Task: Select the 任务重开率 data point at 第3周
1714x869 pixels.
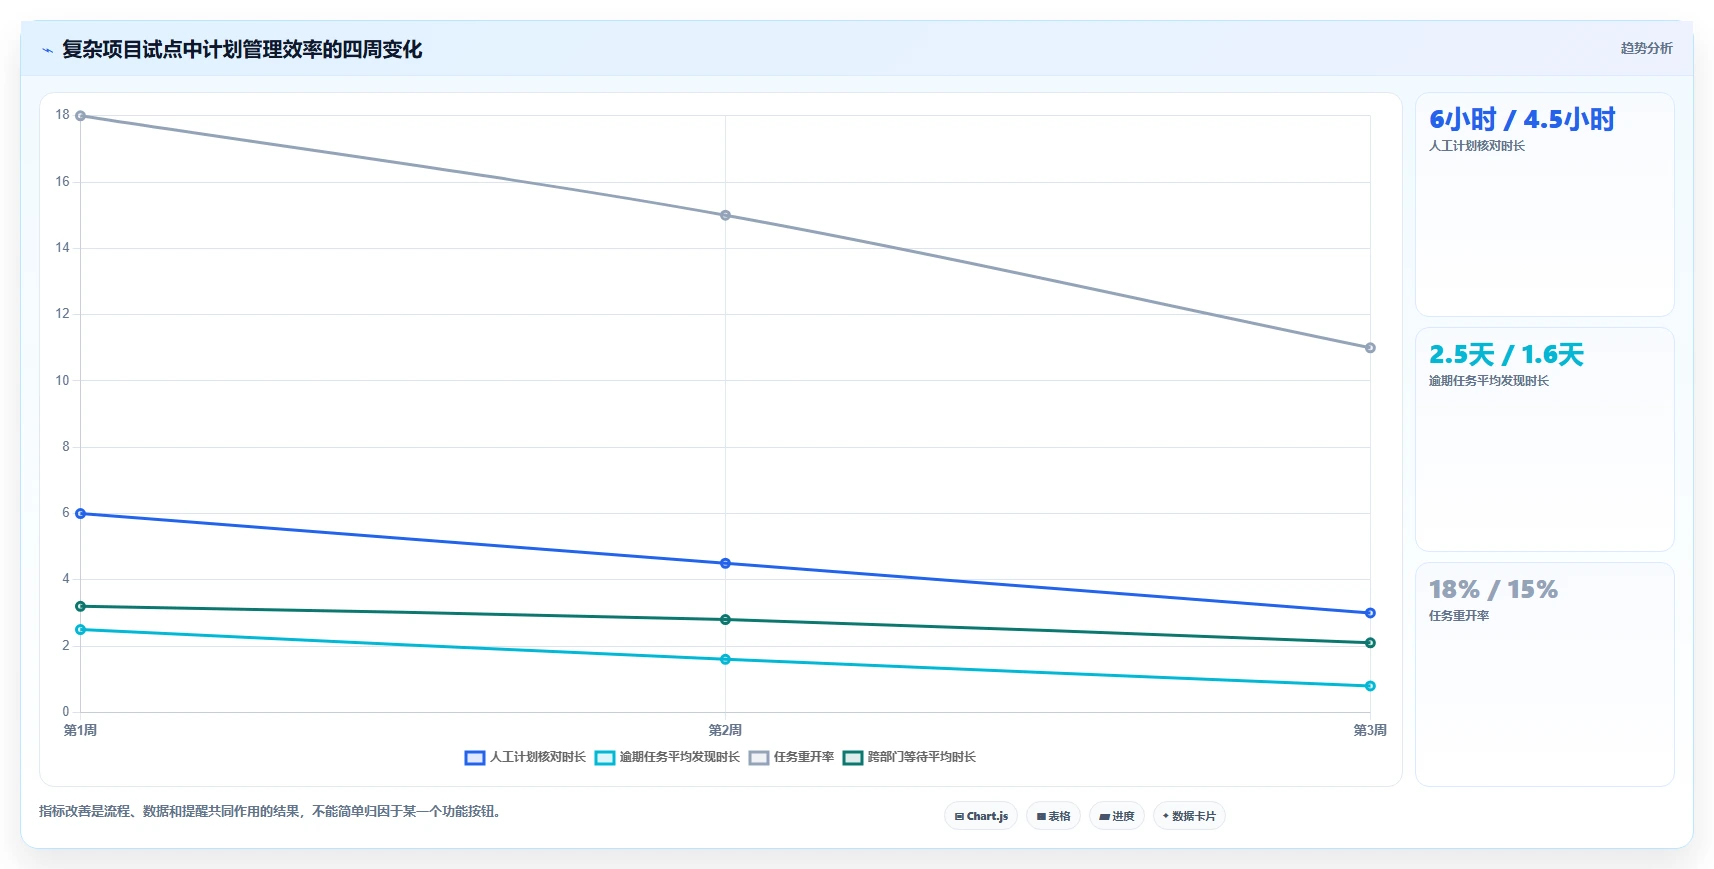Action: 1370,348
